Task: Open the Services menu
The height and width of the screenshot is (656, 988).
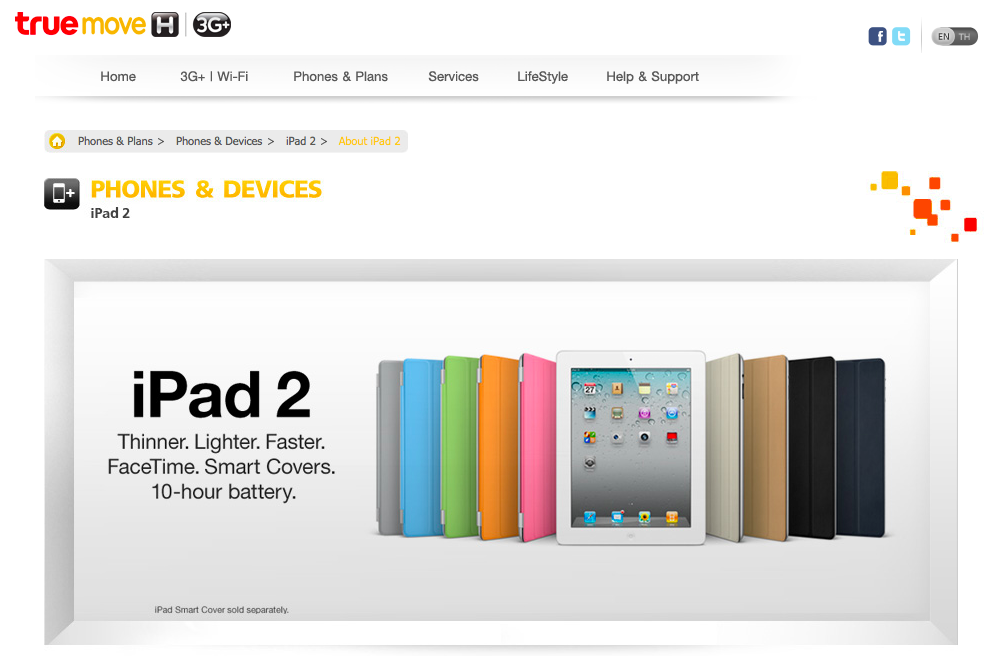Action: [x=454, y=77]
